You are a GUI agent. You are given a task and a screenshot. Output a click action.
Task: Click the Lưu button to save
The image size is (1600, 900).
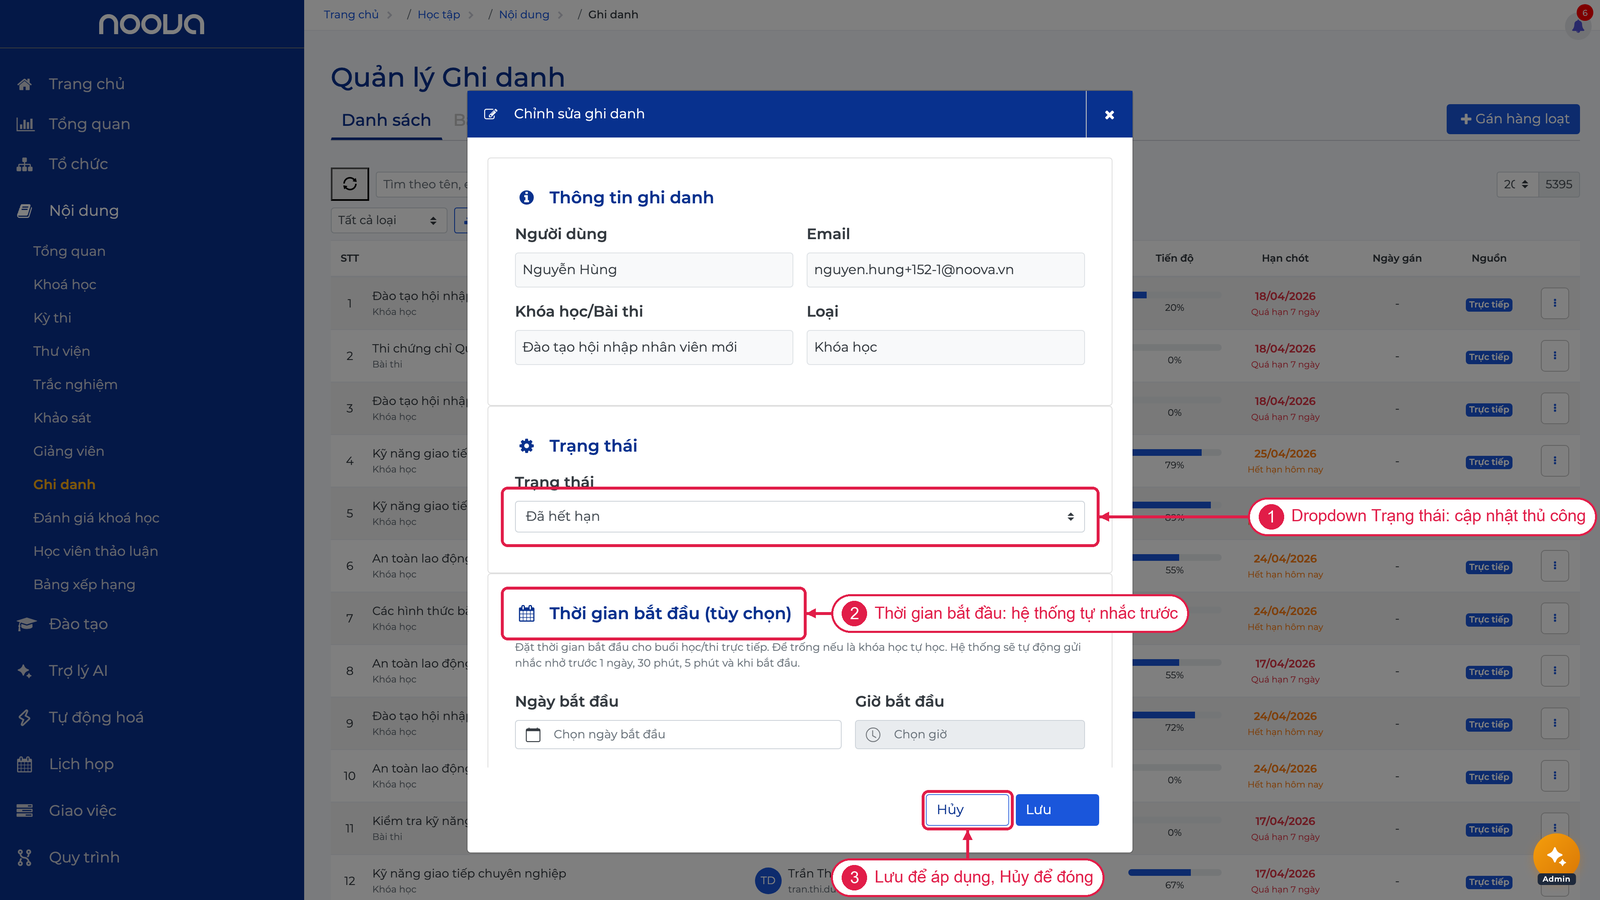click(1057, 810)
